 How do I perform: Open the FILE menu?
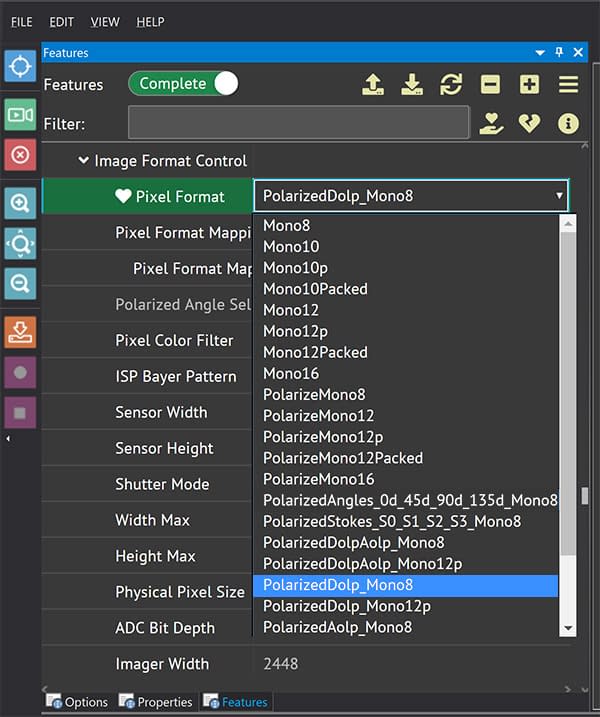21,22
